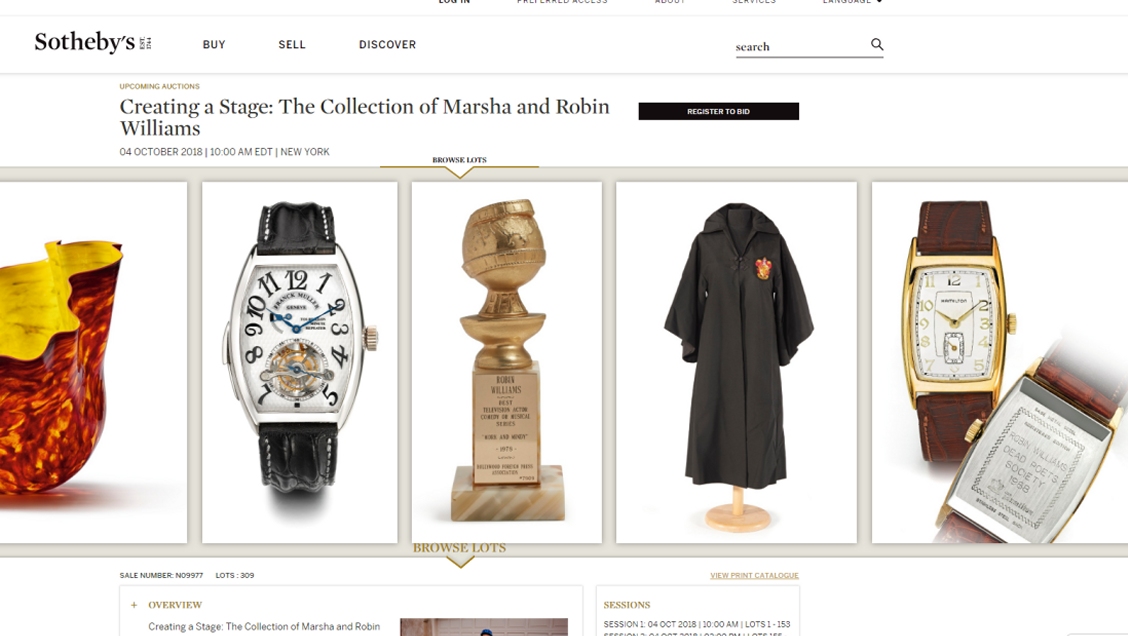
Task: Open the black robe lot
Action: coord(736,362)
